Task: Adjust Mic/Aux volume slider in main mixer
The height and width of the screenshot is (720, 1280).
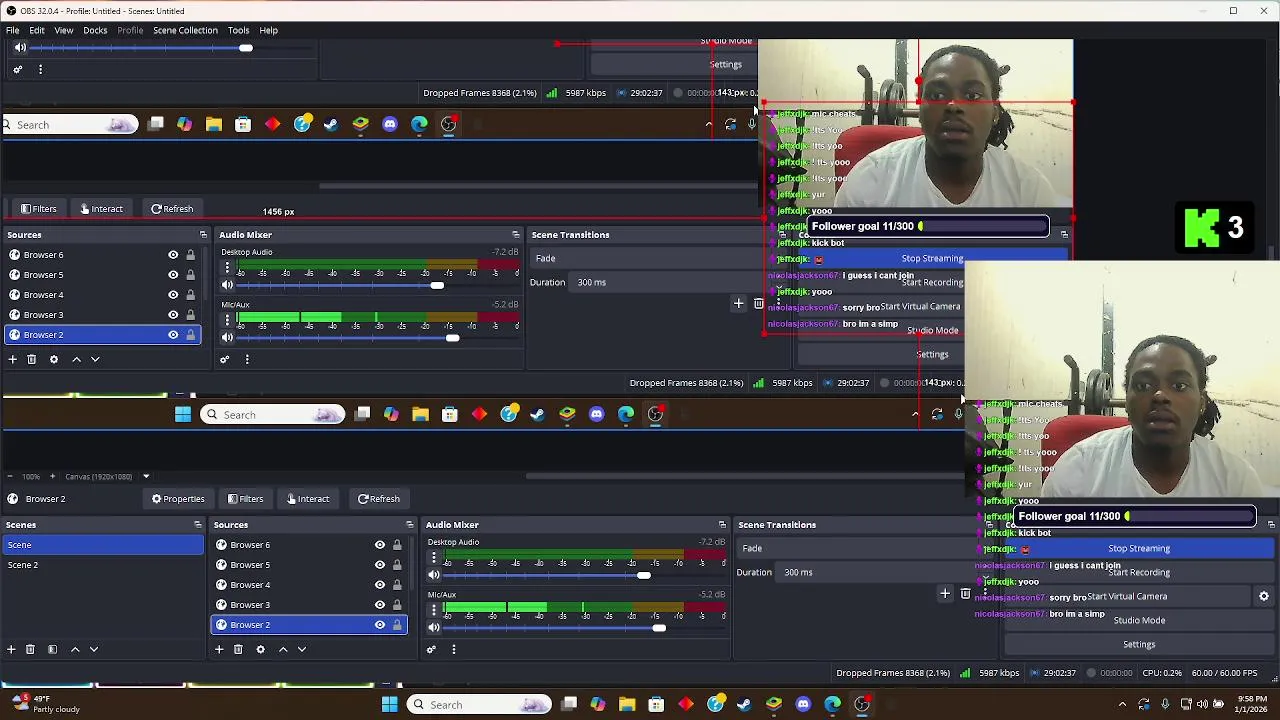Action: pyautogui.click(x=658, y=628)
